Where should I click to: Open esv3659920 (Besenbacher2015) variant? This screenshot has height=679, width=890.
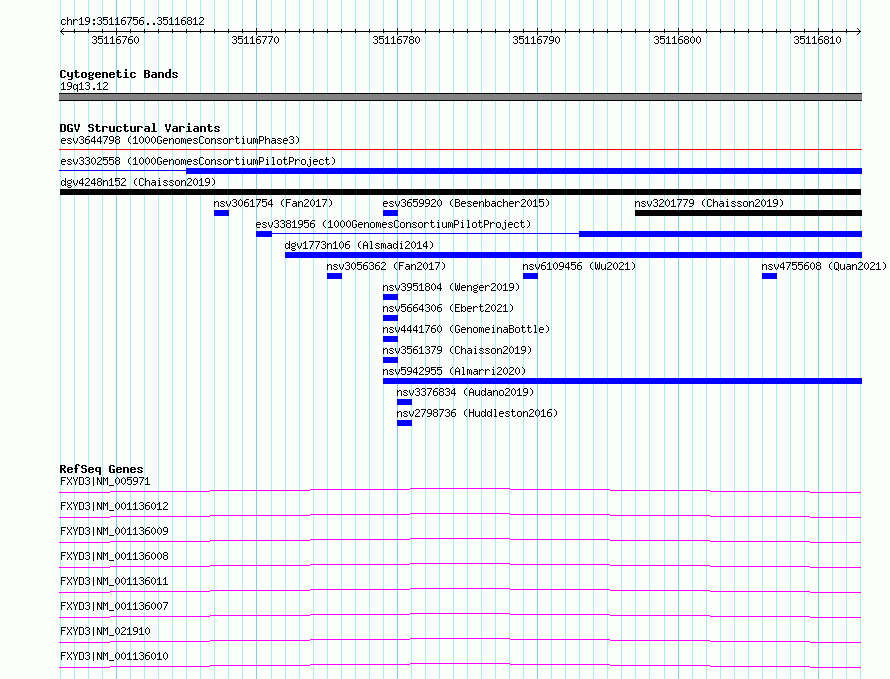point(466,203)
